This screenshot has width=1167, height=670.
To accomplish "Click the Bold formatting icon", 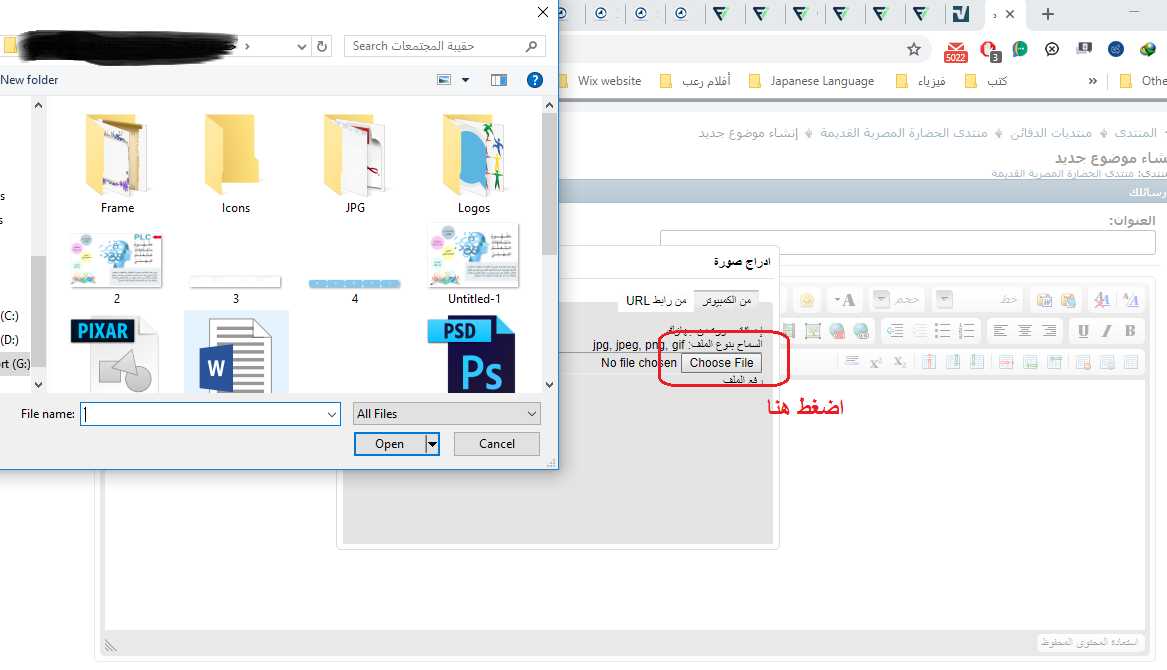I will 1130,331.
